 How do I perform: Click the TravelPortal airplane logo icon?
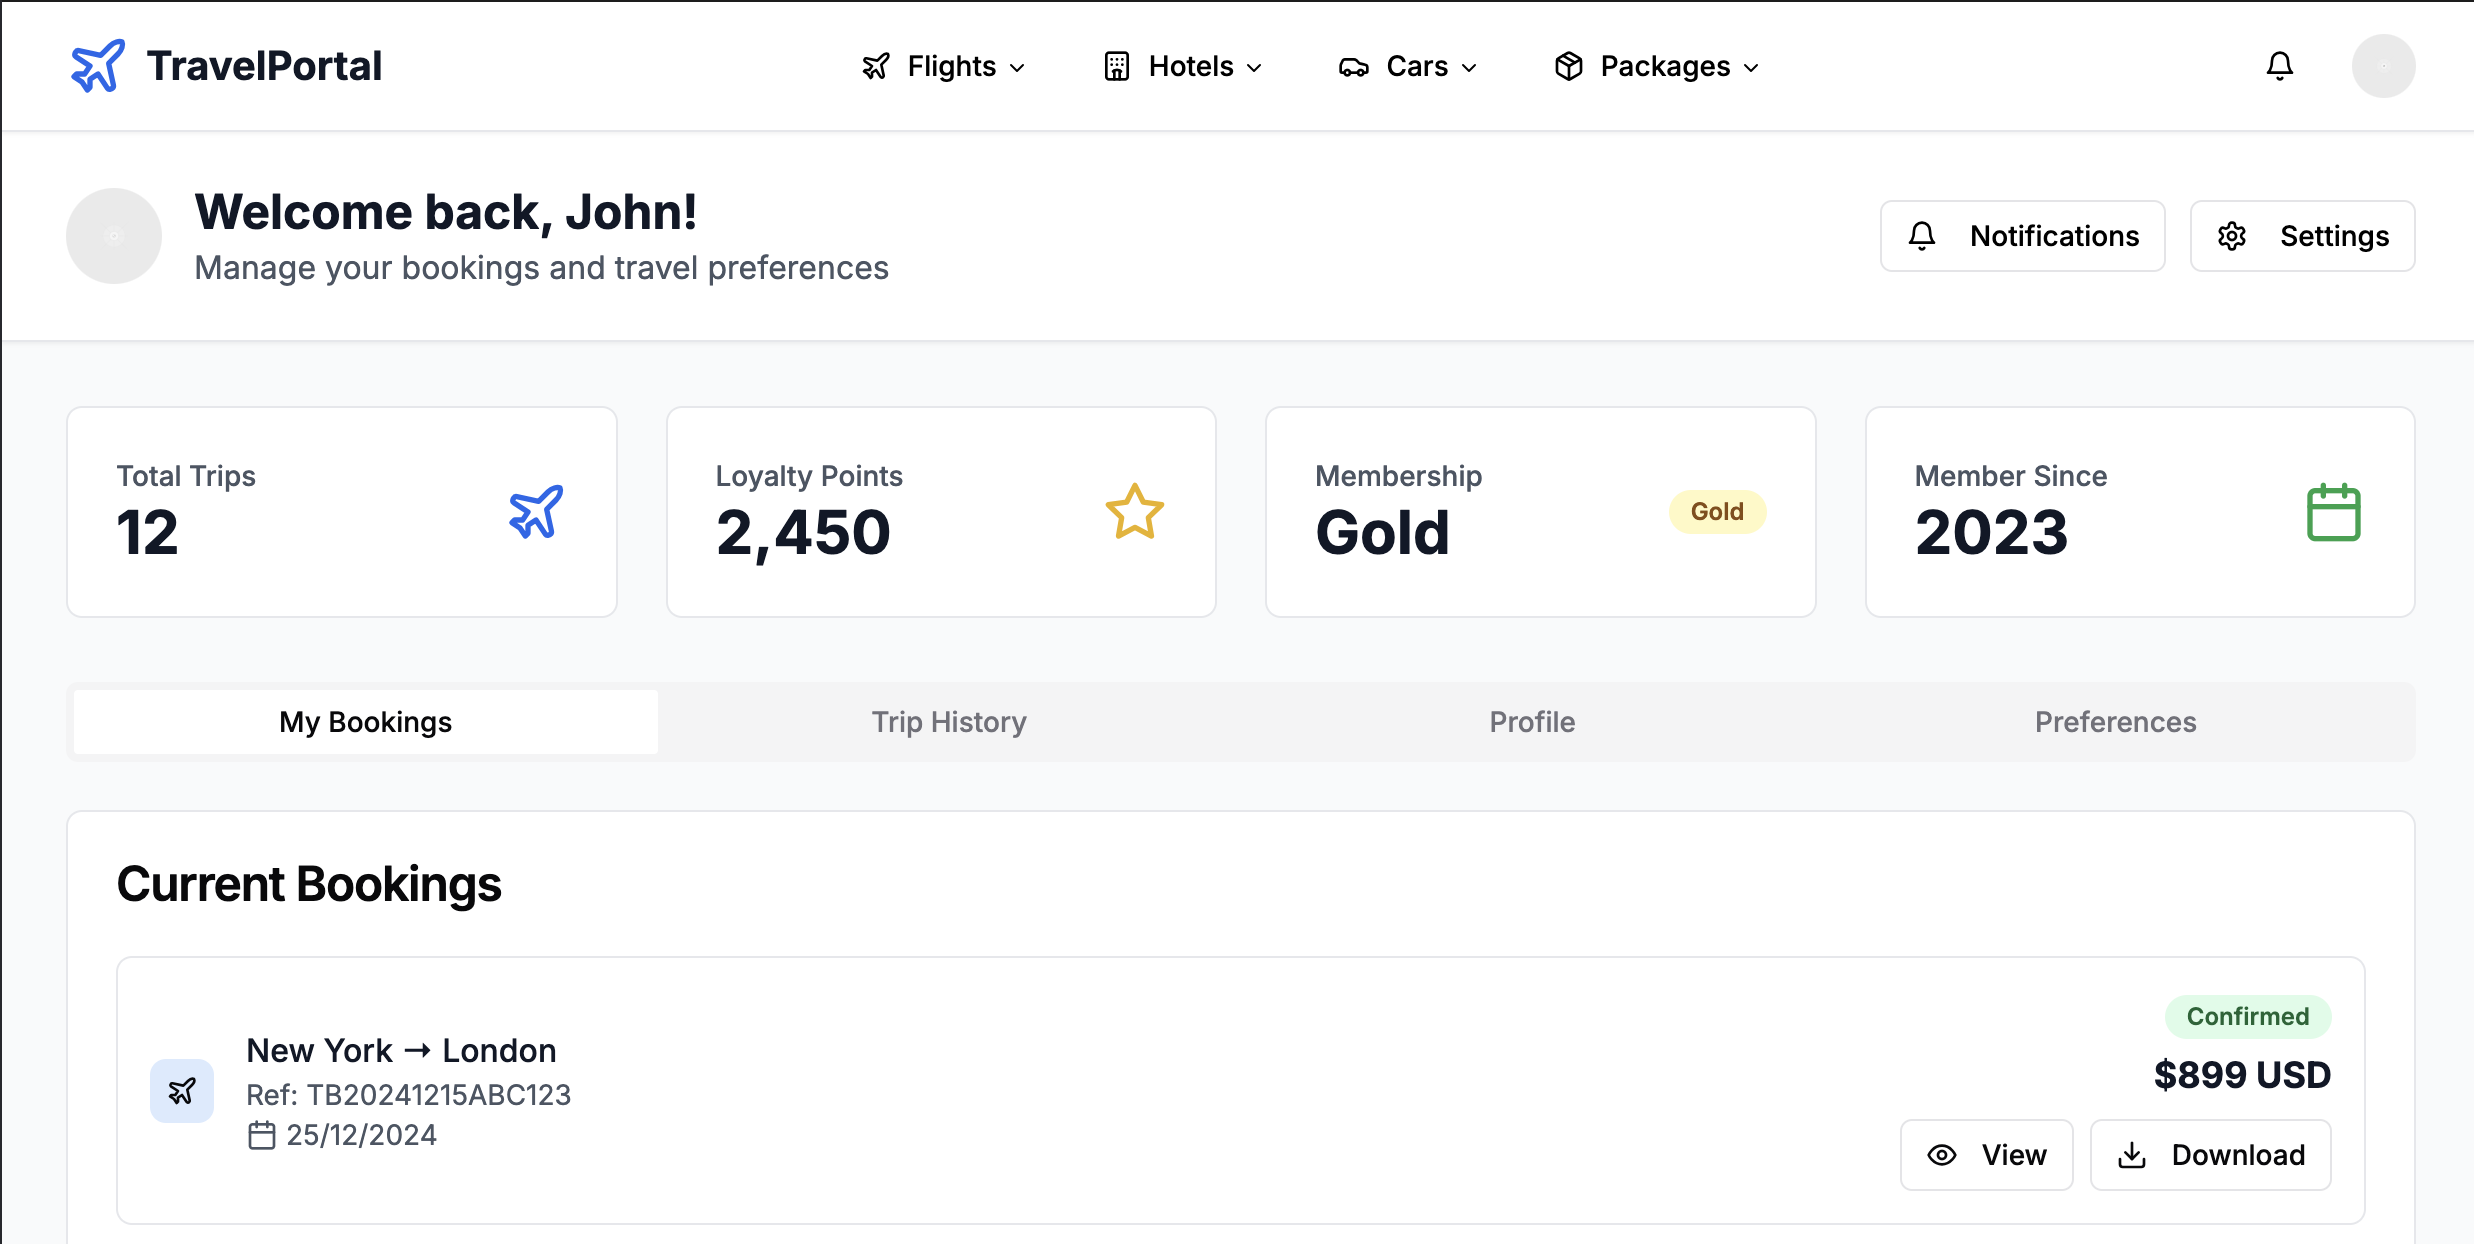[98, 66]
